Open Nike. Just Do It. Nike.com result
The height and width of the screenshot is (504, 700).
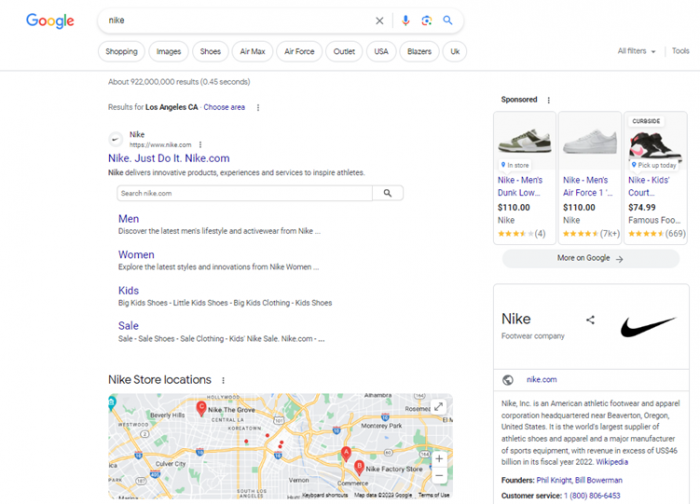click(169, 158)
